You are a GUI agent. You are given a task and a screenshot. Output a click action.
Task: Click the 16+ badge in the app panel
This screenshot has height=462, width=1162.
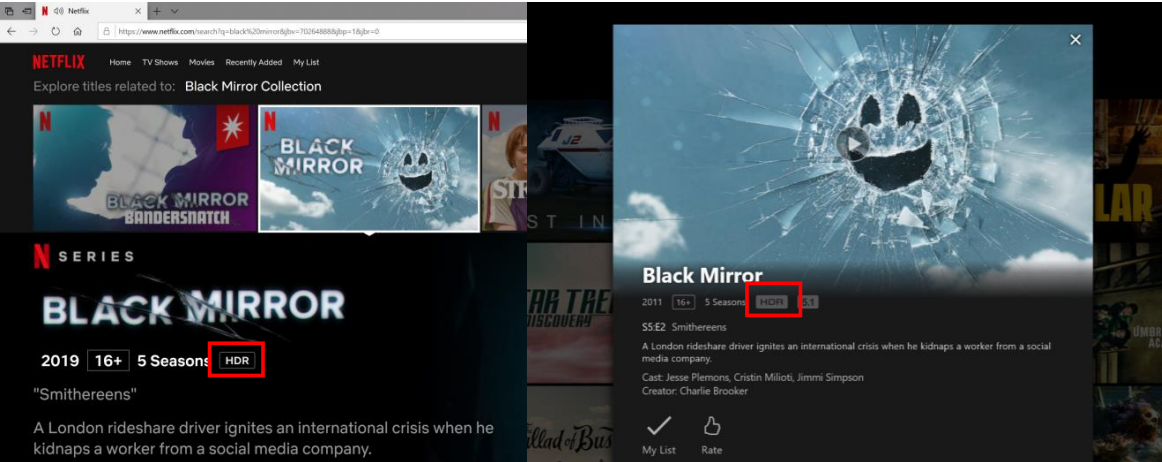tap(683, 303)
